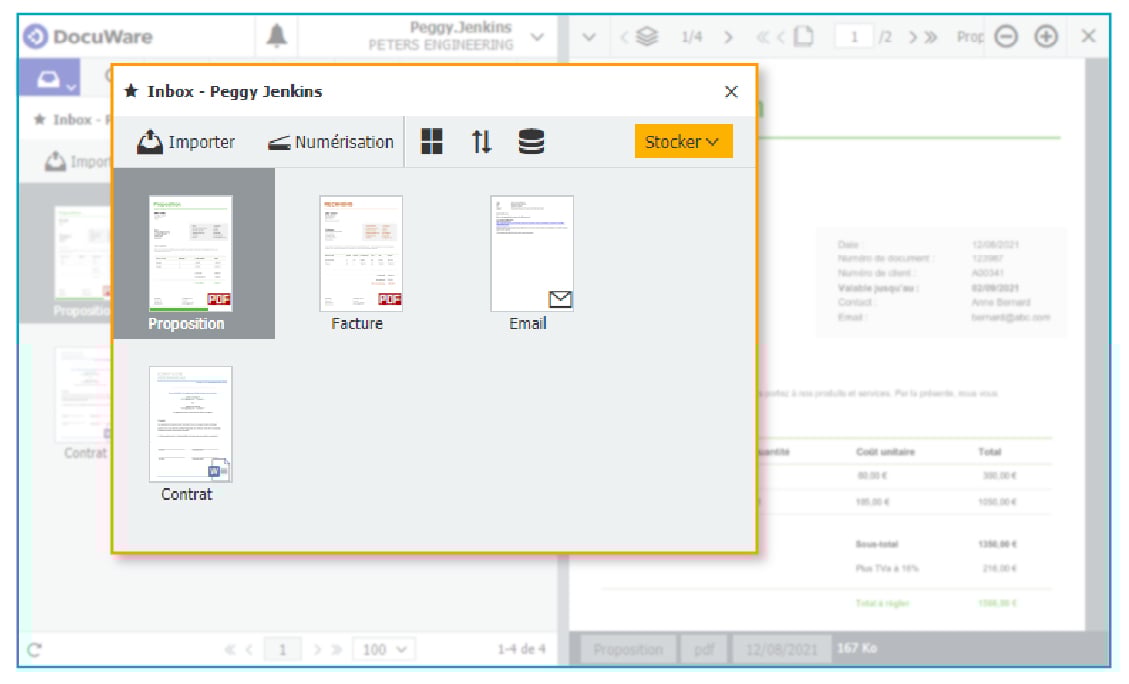The width and height of the screenshot is (1129, 684).
Task: Expand the Peggy.Jenkins user menu
Action: (537, 37)
